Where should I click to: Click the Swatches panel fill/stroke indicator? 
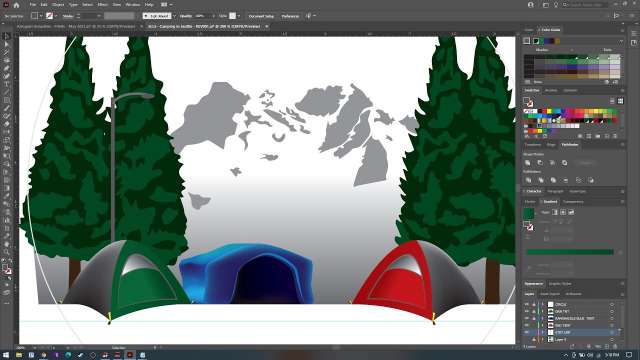[528, 102]
